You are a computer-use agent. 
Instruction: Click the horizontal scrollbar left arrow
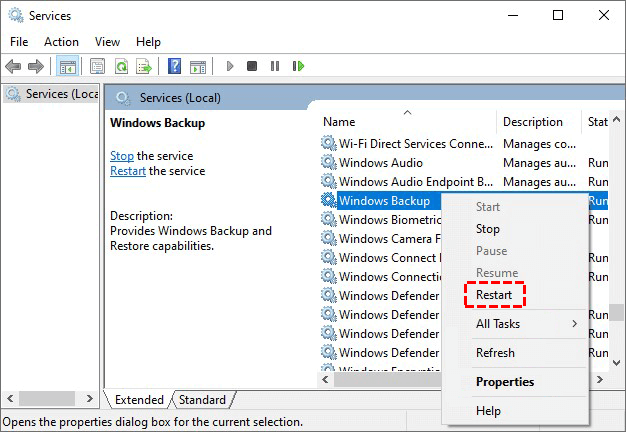[x=325, y=380]
